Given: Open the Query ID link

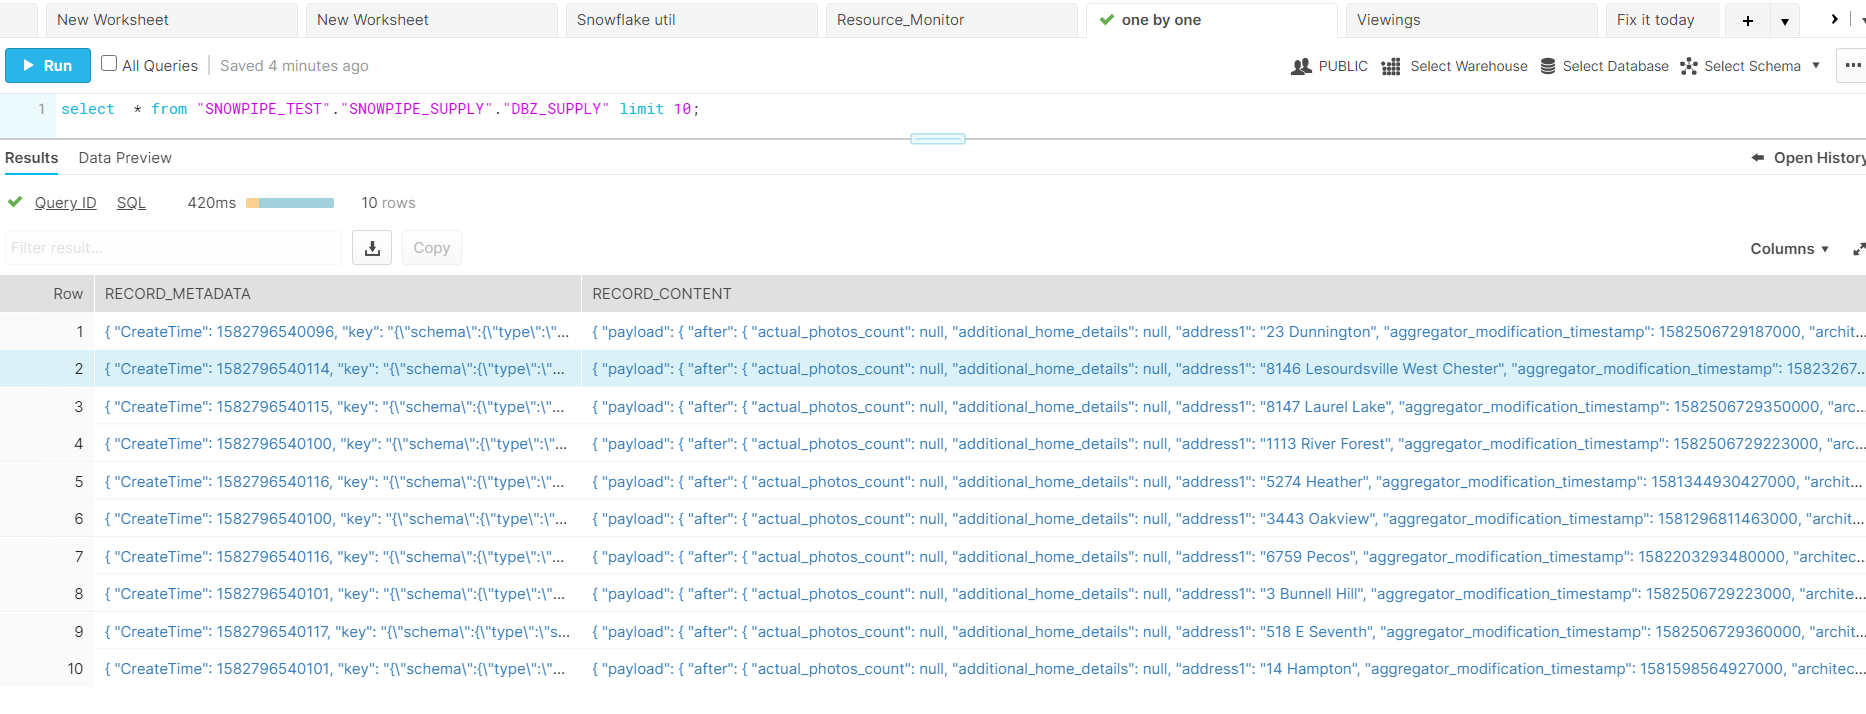Looking at the screenshot, I should point(65,203).
